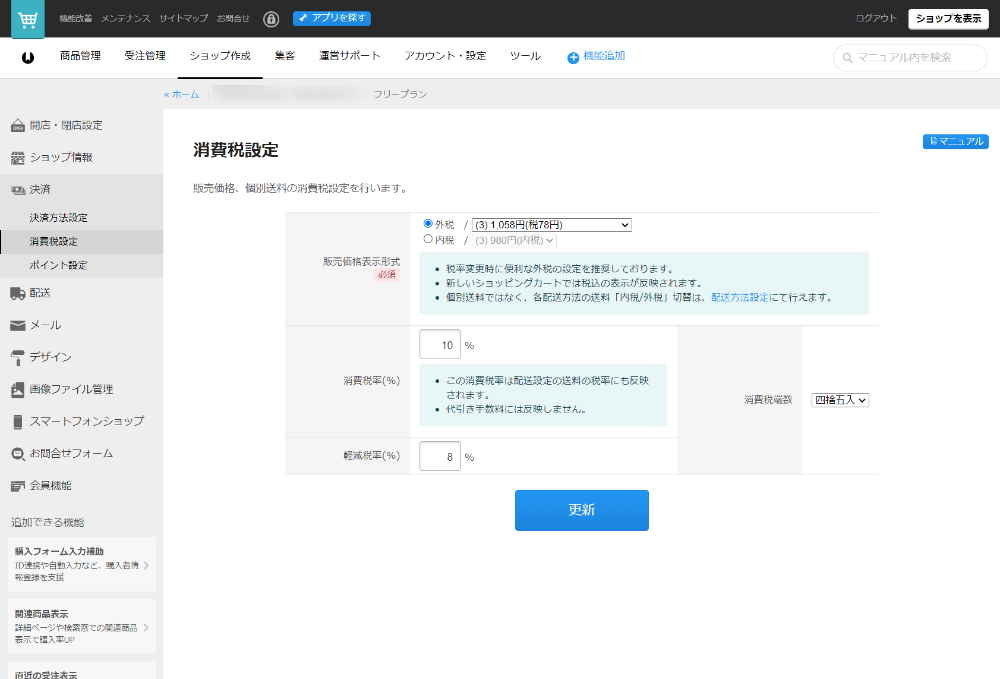
Task: Click the デザイン paint roller icon
Action: point(18,358)
